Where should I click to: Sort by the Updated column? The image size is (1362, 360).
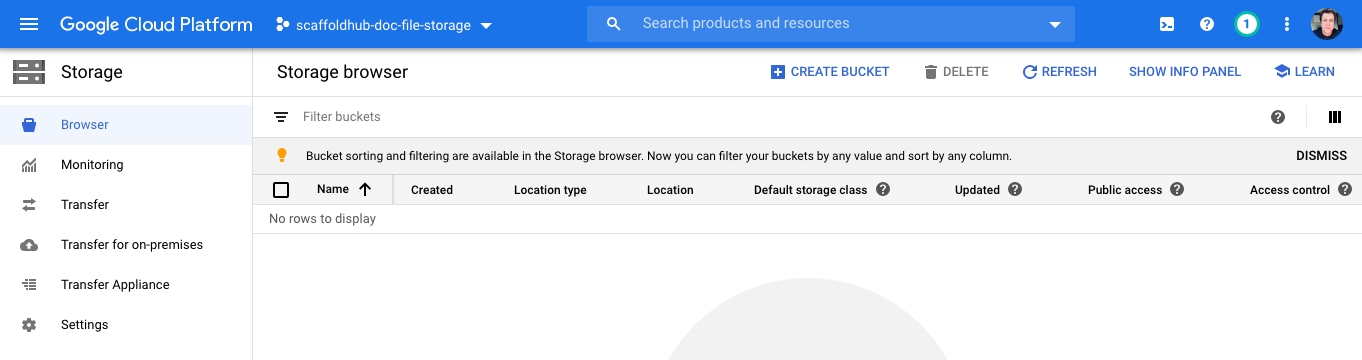(x=977, y=190)
